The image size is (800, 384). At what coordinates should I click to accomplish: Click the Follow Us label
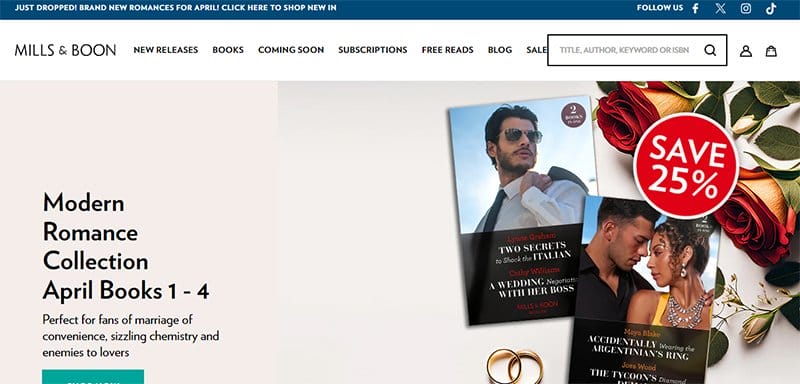tap(660, 8)
